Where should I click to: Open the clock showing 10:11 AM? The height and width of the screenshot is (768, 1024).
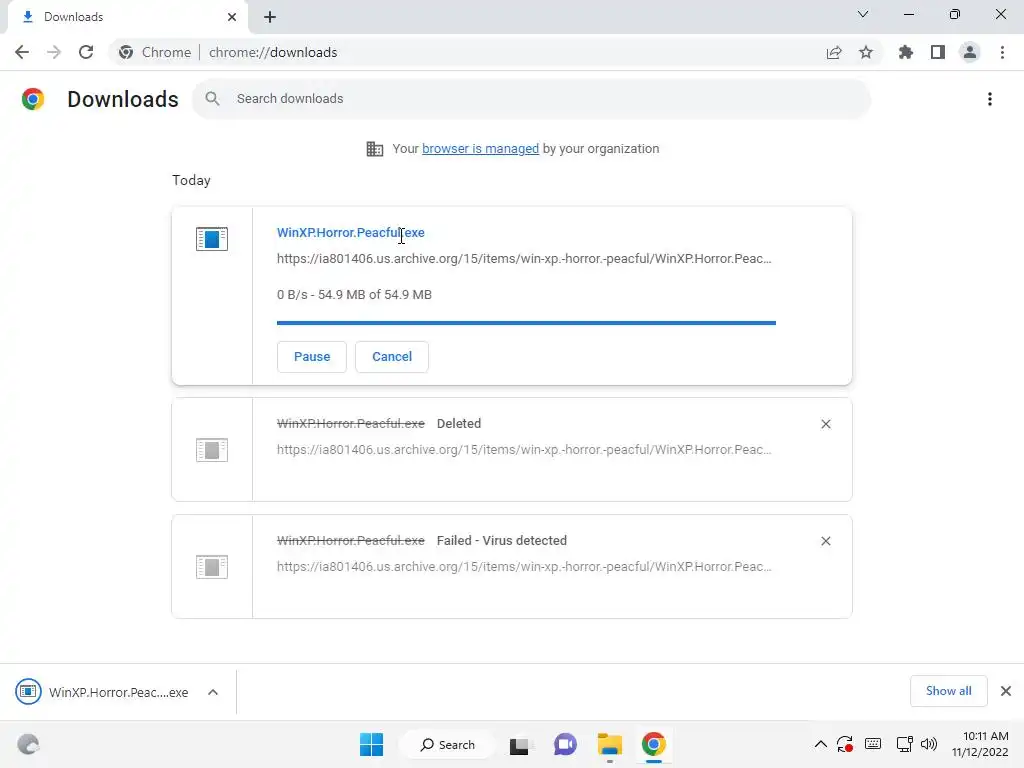click(x=980, y=744)
